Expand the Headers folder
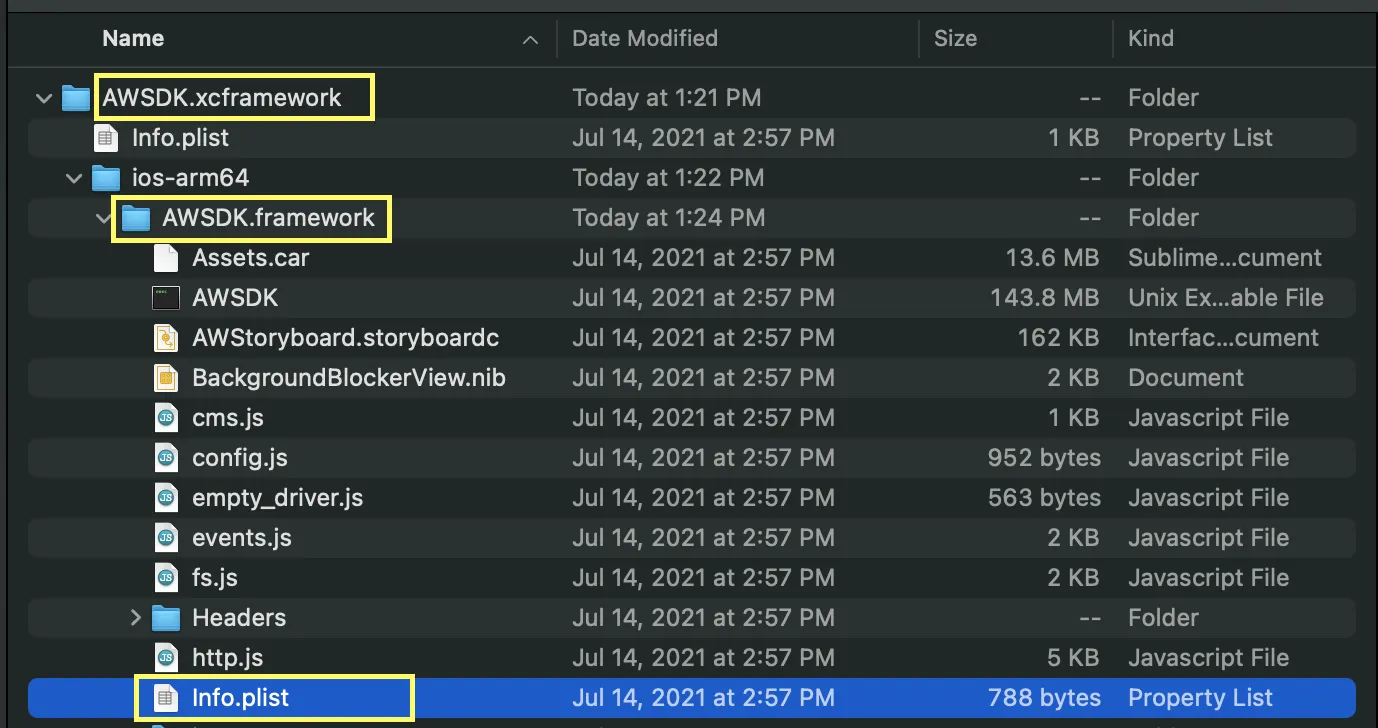 pyautogui.click(x=135, y=618)
